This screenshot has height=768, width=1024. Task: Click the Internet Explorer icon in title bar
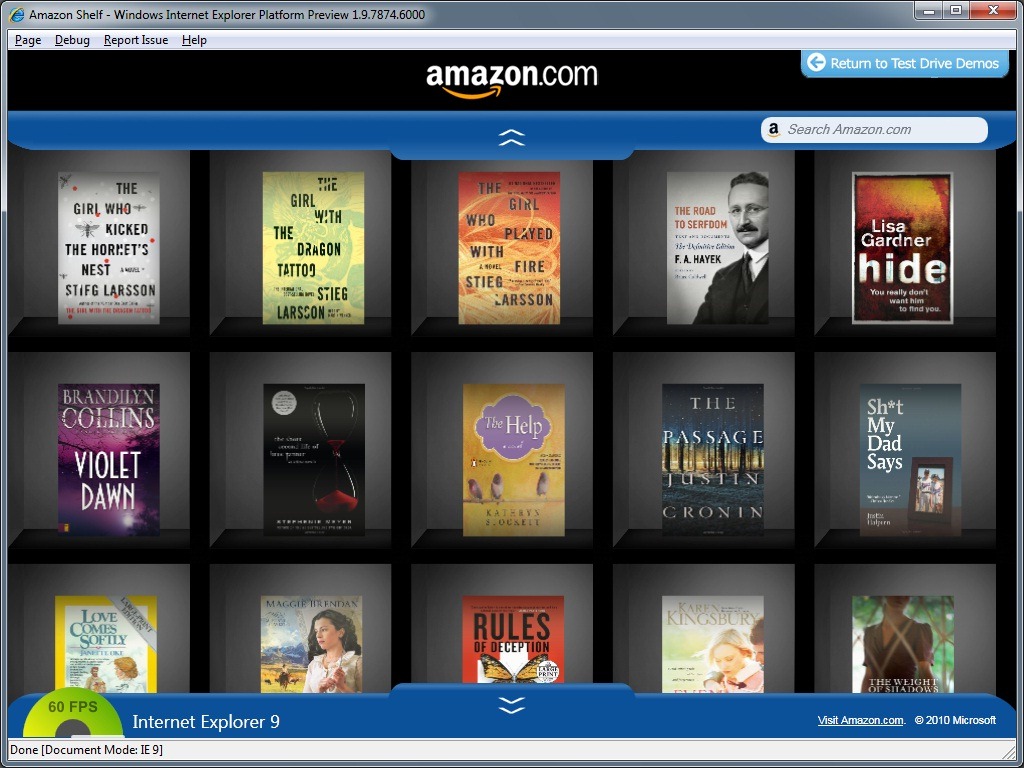click(x=17, y=14)
